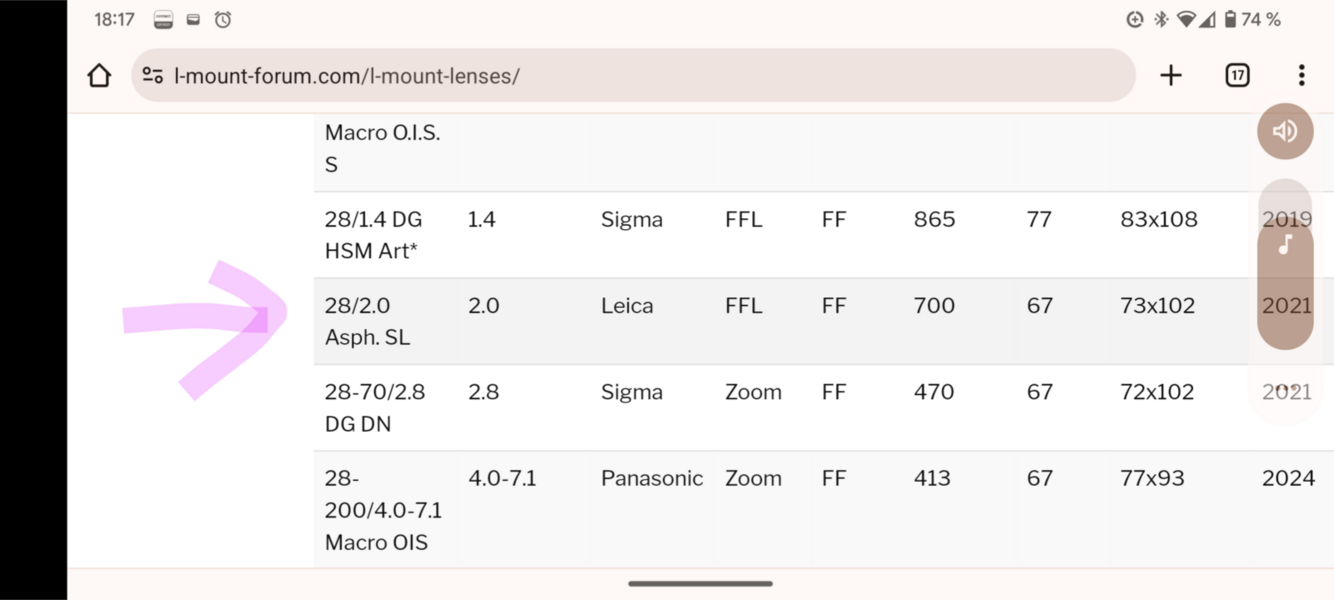Screen dimensions: 1334x600
Task: Tap the volume speaker icon
Action: click(1285, 131)
